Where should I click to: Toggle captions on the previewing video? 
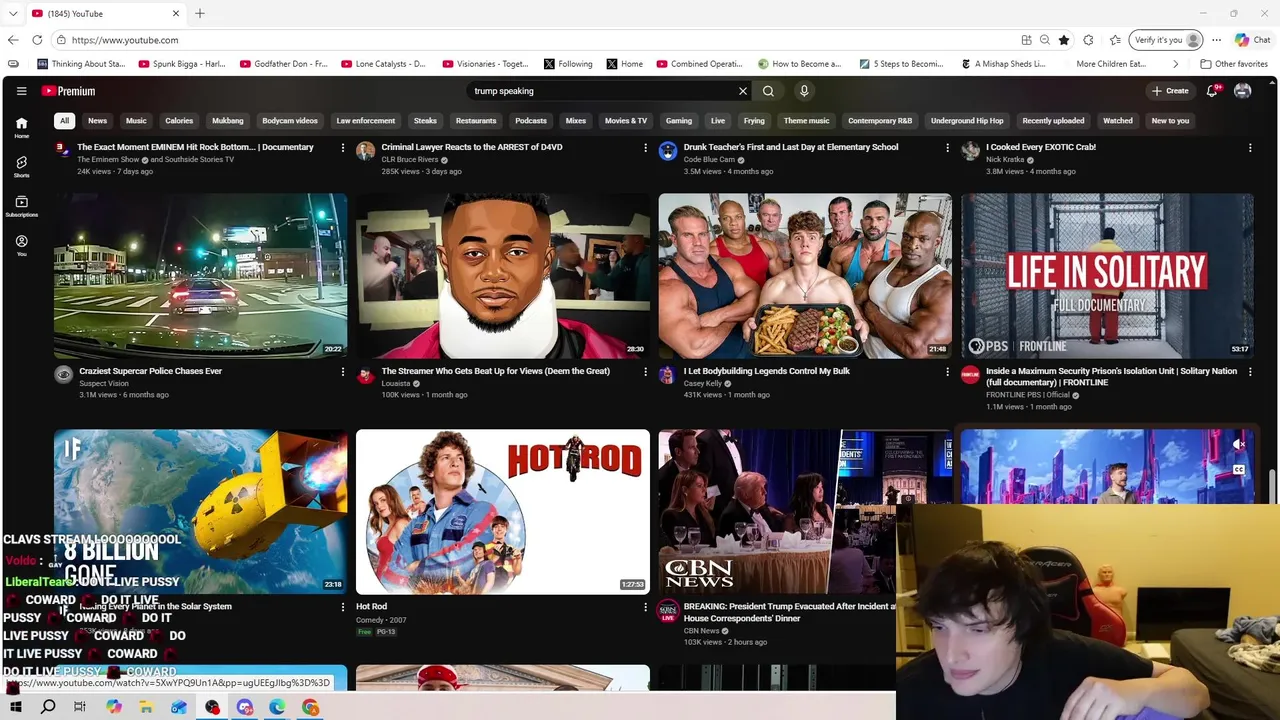[x=1239, y=469]
